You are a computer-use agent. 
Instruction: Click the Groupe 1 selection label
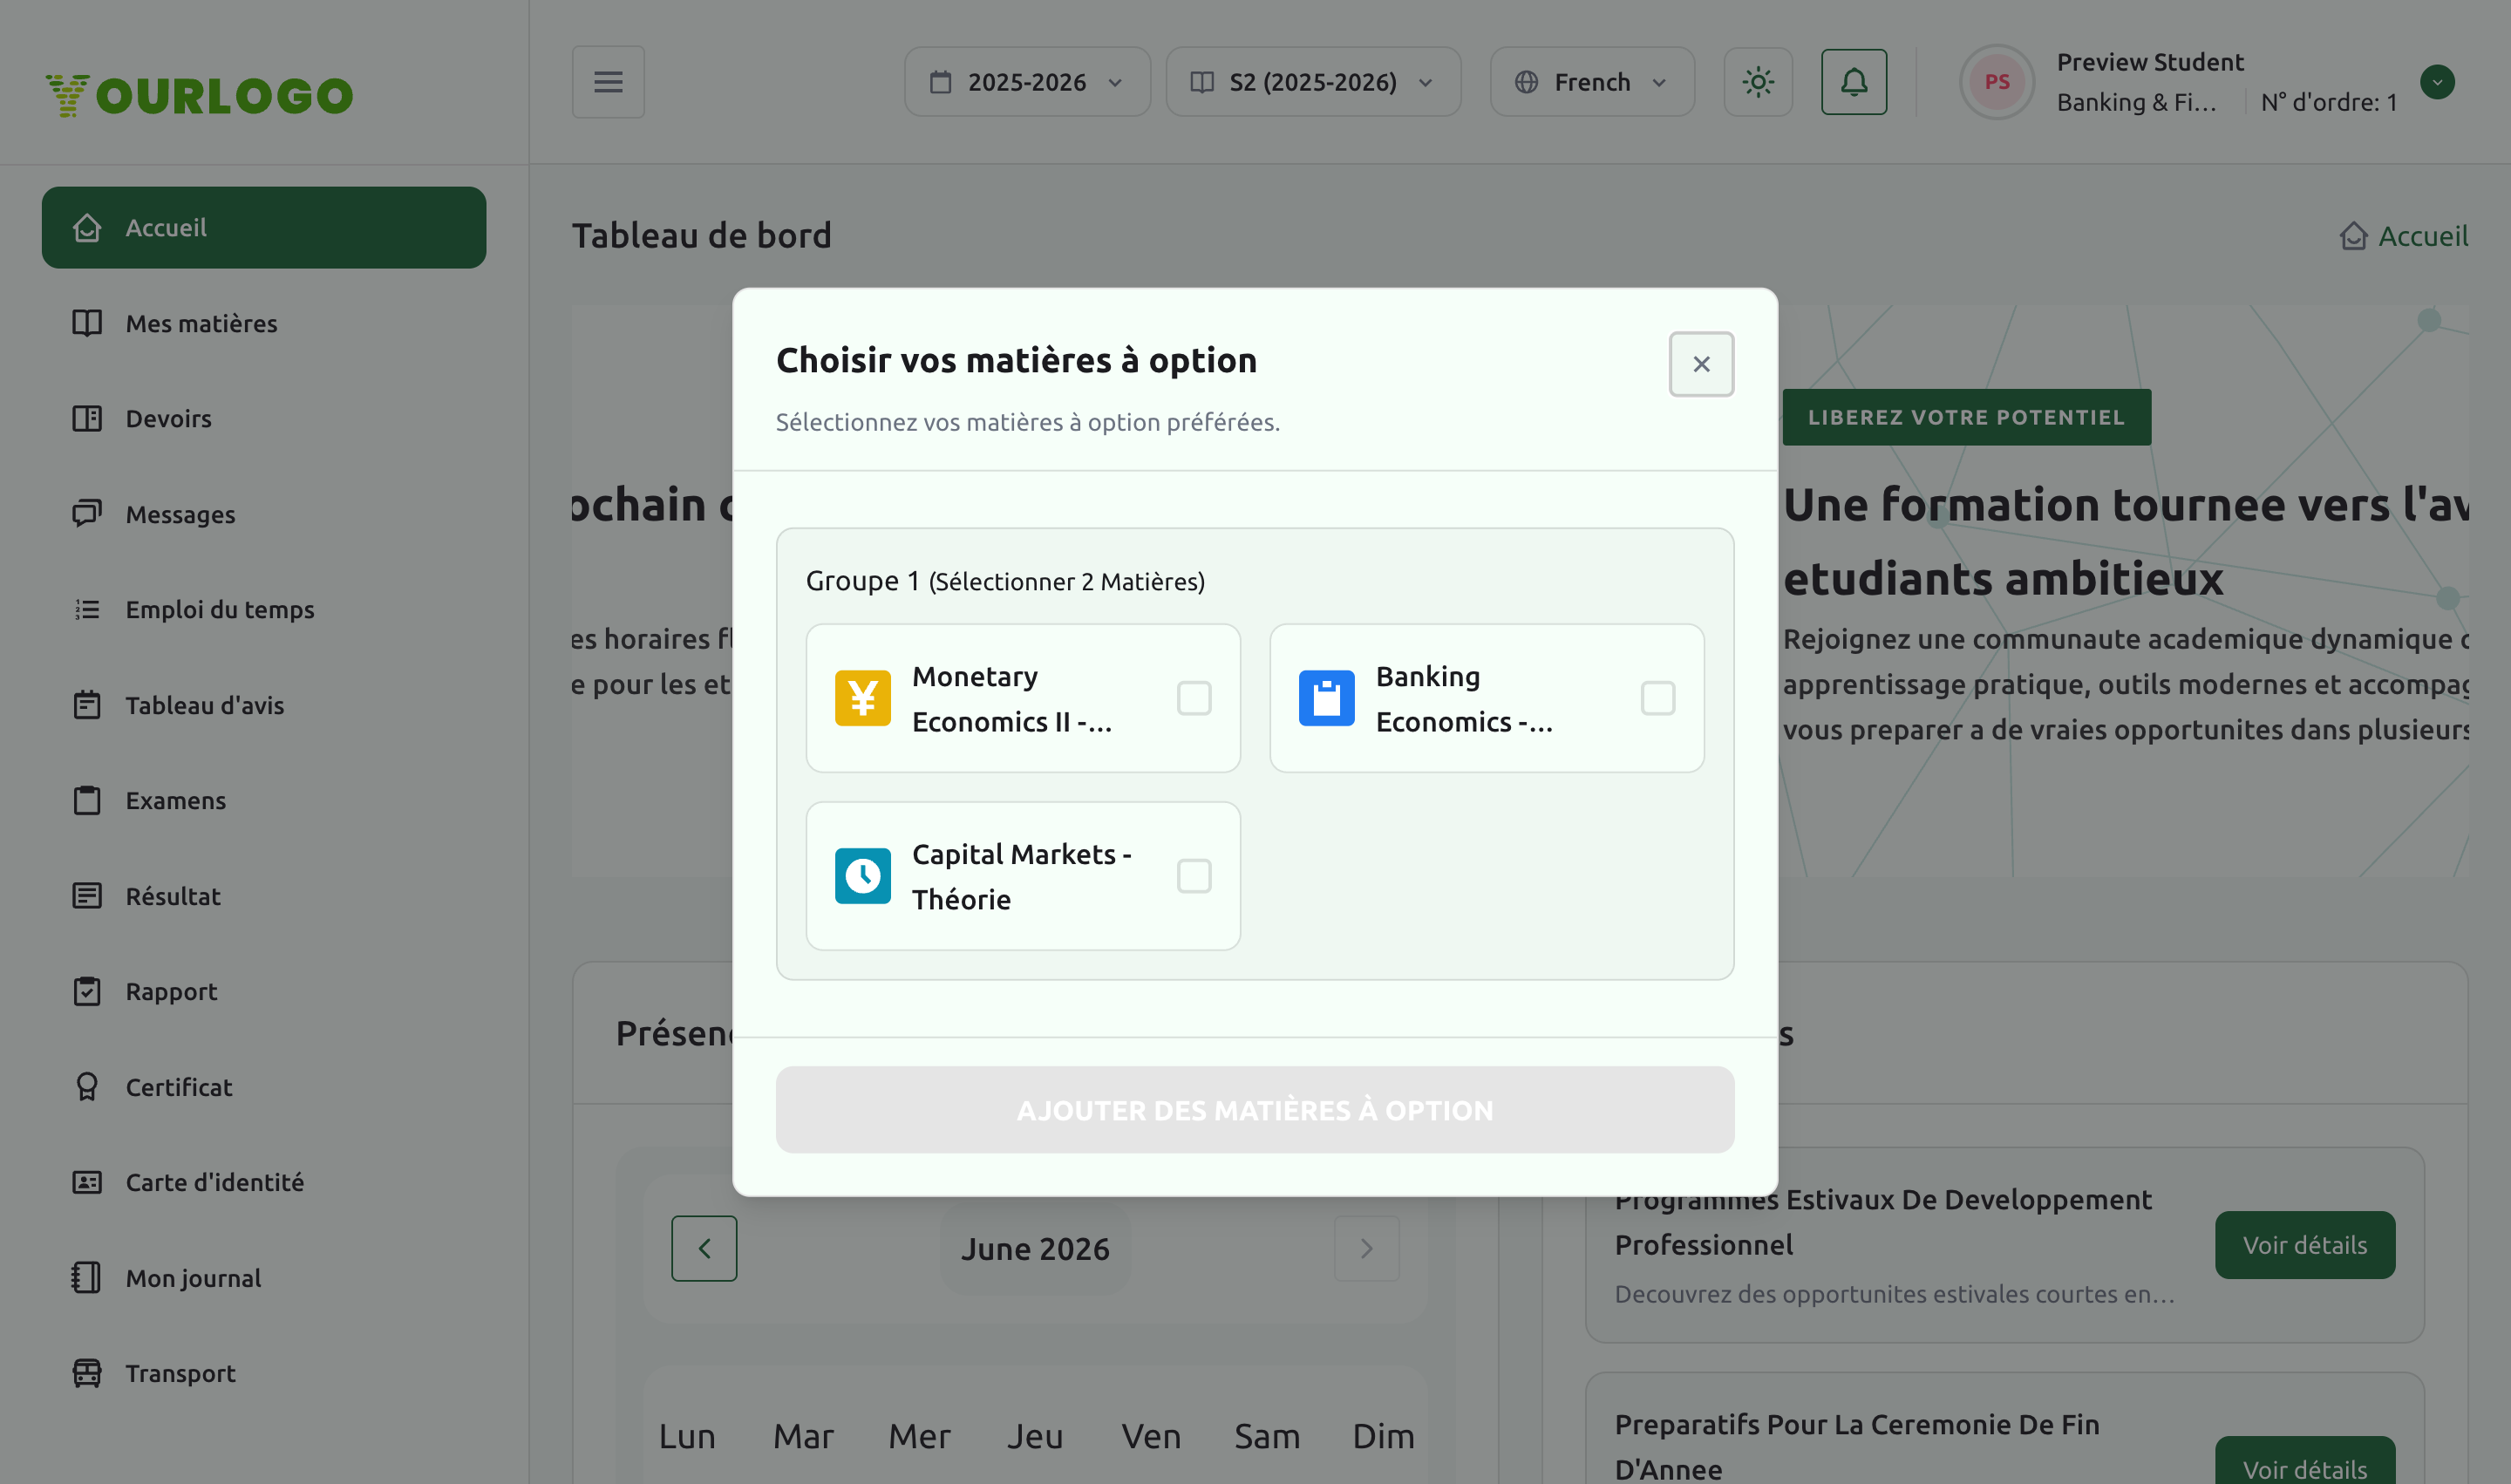point(1005,581)
